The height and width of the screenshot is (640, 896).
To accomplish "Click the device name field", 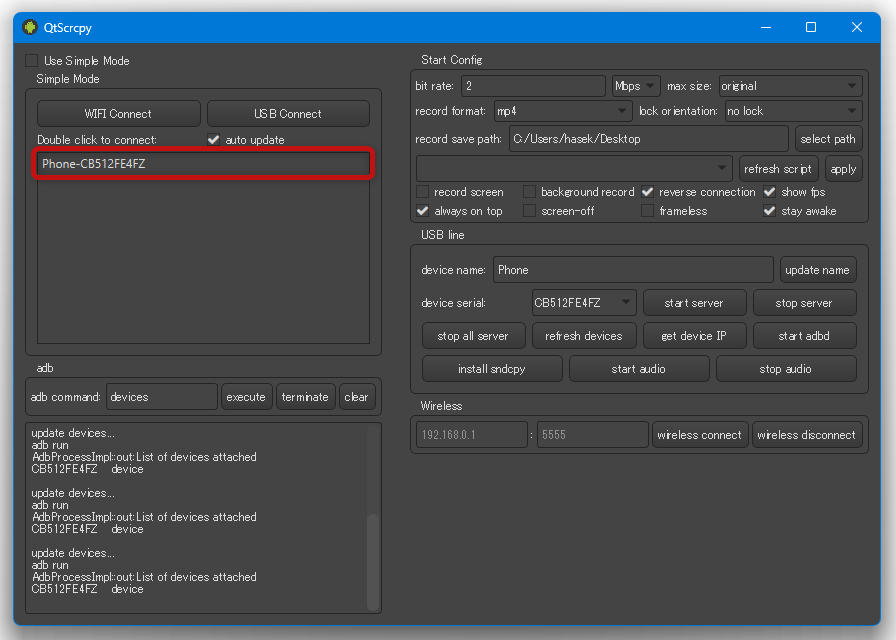I will click(x=633, y=270).
